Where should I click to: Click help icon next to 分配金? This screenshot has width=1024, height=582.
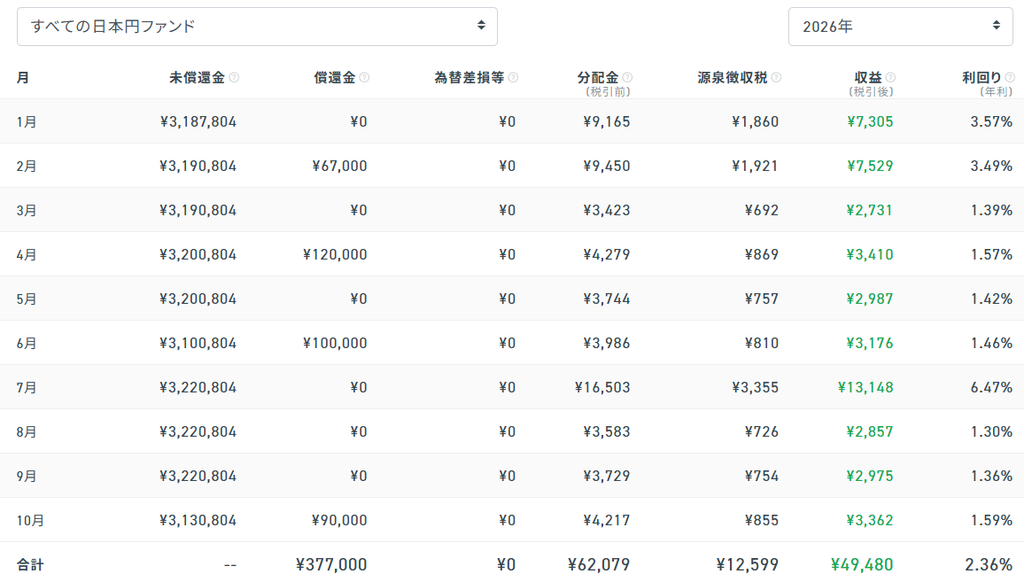(628, 78)
